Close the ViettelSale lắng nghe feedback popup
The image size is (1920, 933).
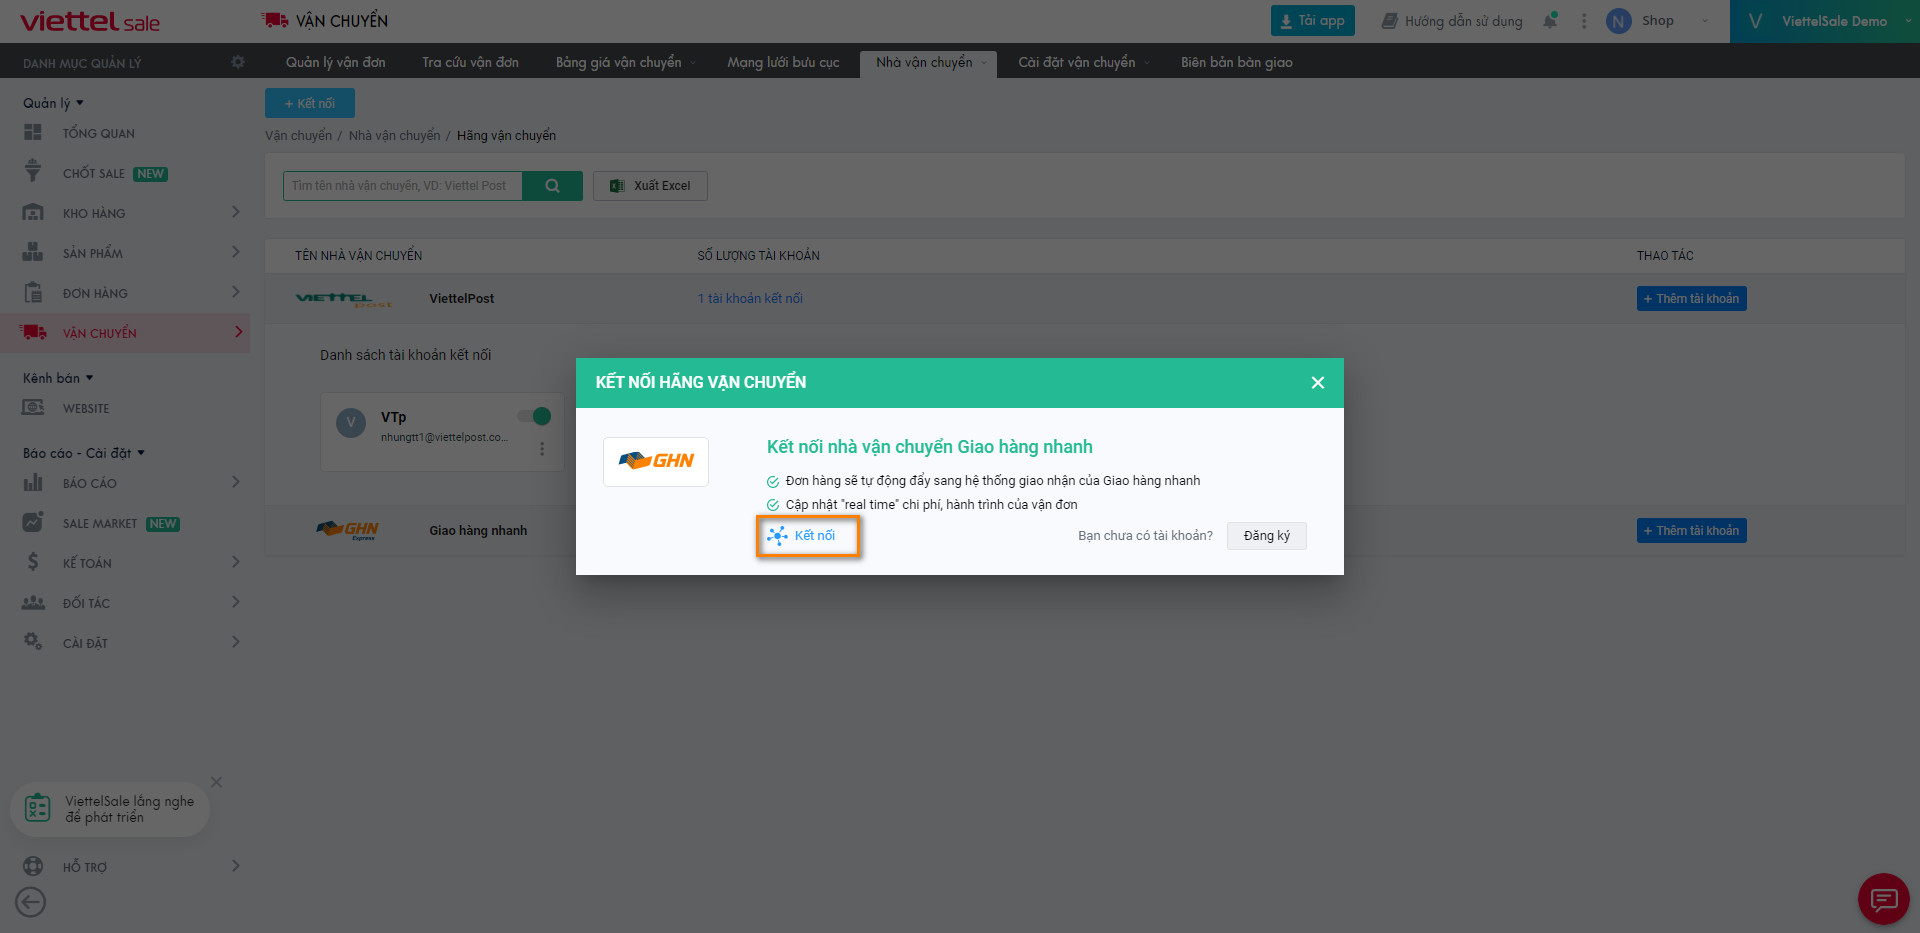pos(216,782)
